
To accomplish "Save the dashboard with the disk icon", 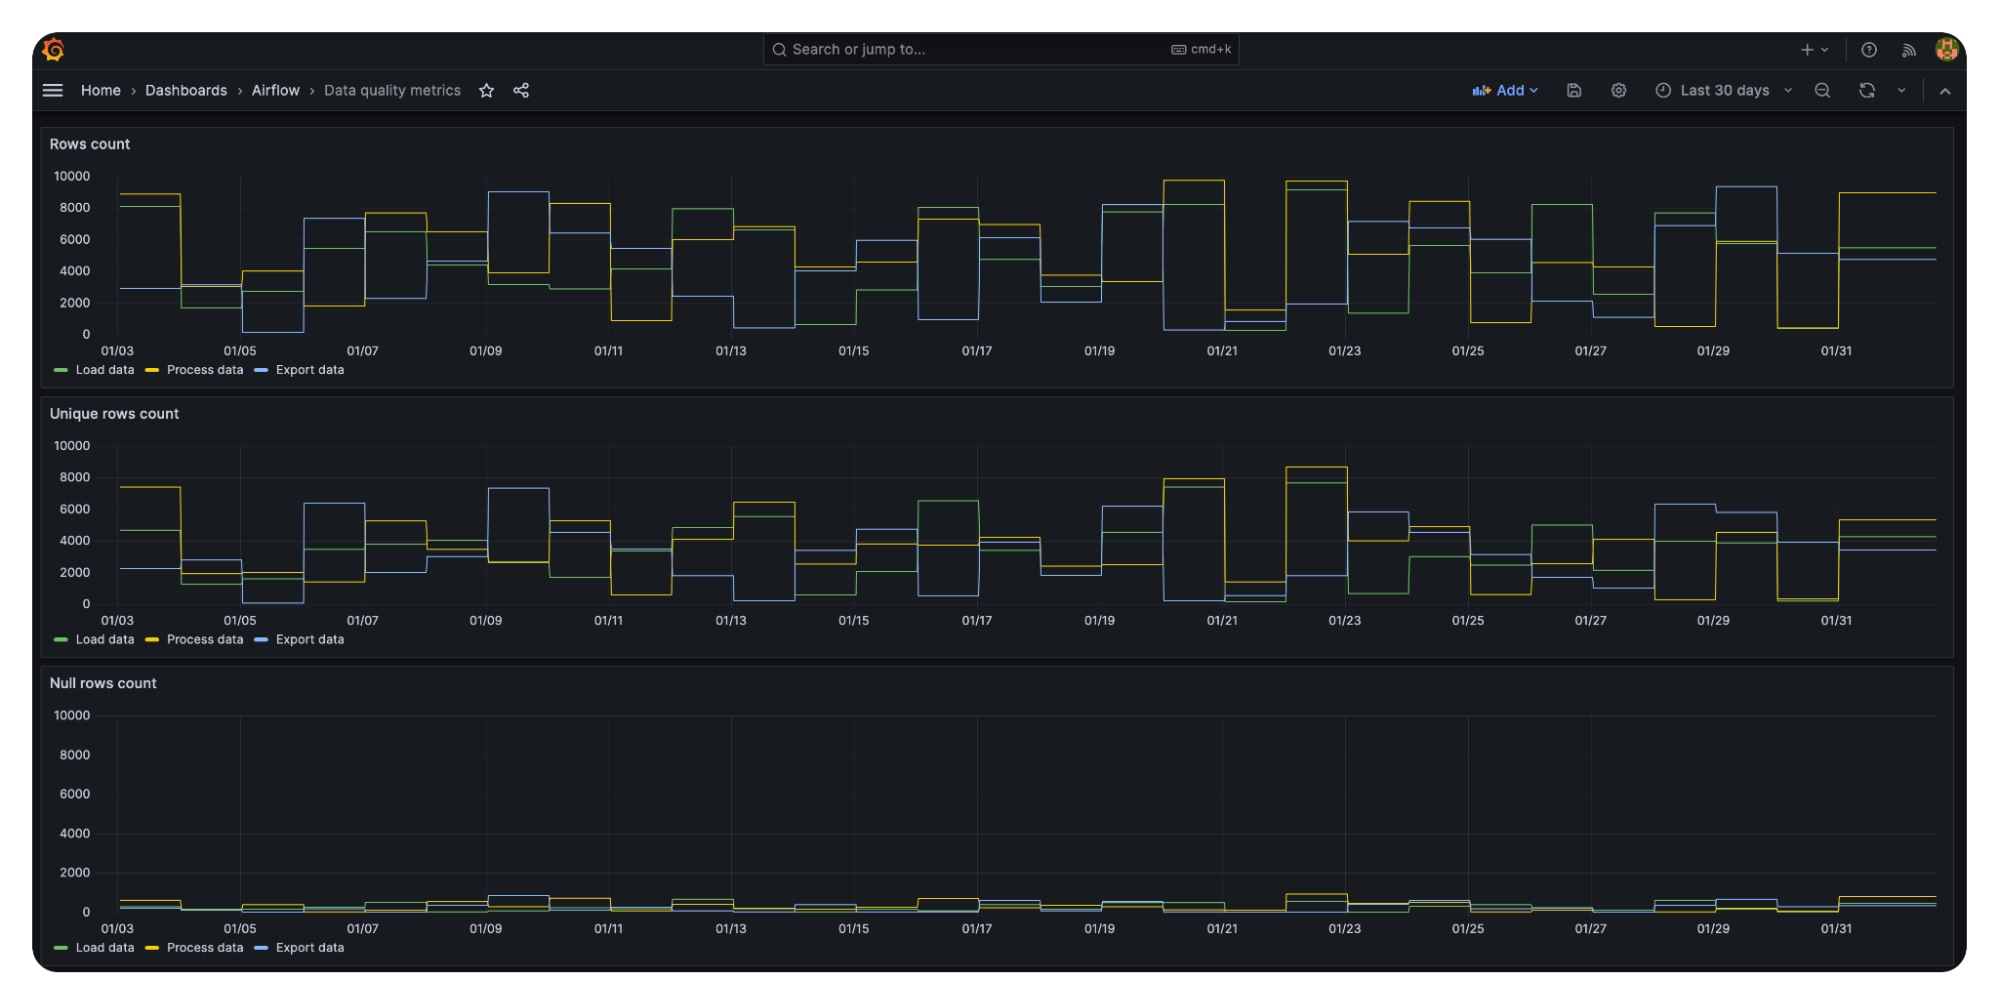I will pyautogui.click(x=1573, y=90).
